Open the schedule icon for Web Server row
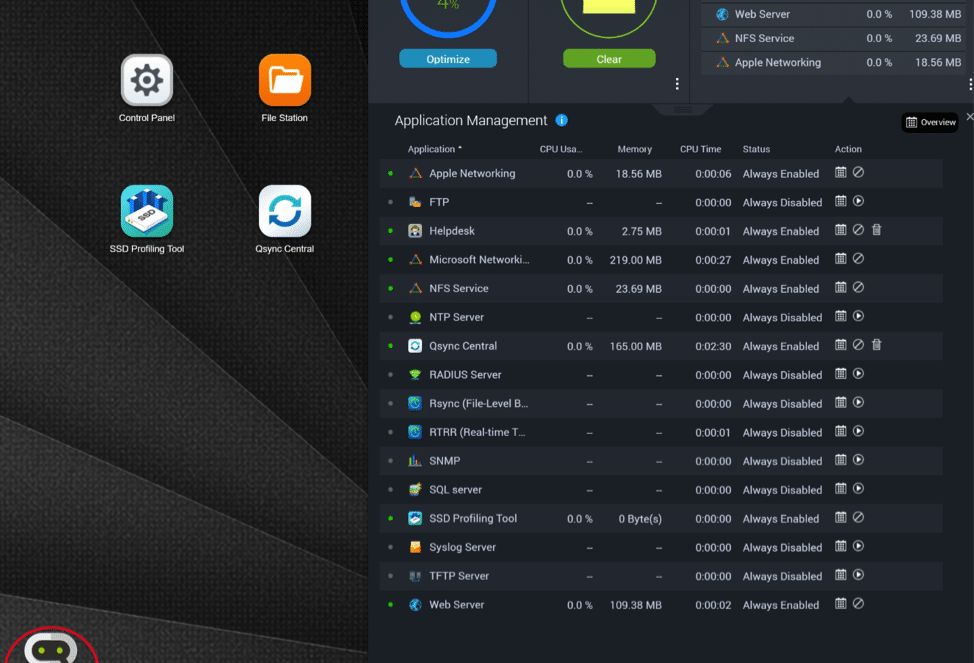 click(840, 603)
